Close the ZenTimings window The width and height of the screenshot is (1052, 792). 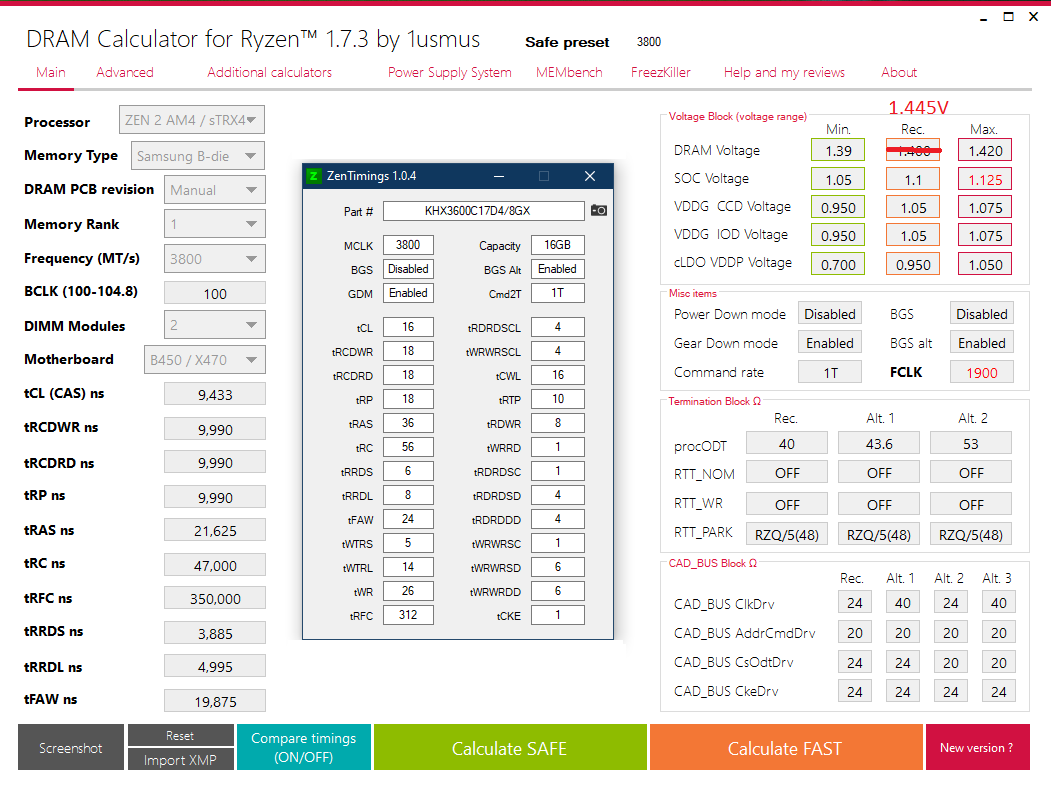(590, 176)
